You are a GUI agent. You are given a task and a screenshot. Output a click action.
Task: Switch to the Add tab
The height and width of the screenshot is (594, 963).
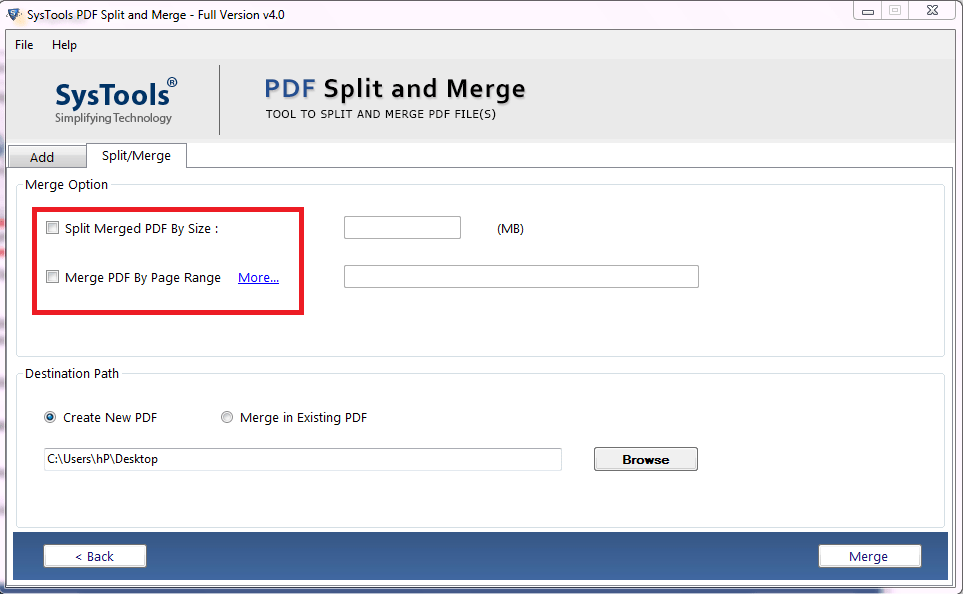pos(46,157)
